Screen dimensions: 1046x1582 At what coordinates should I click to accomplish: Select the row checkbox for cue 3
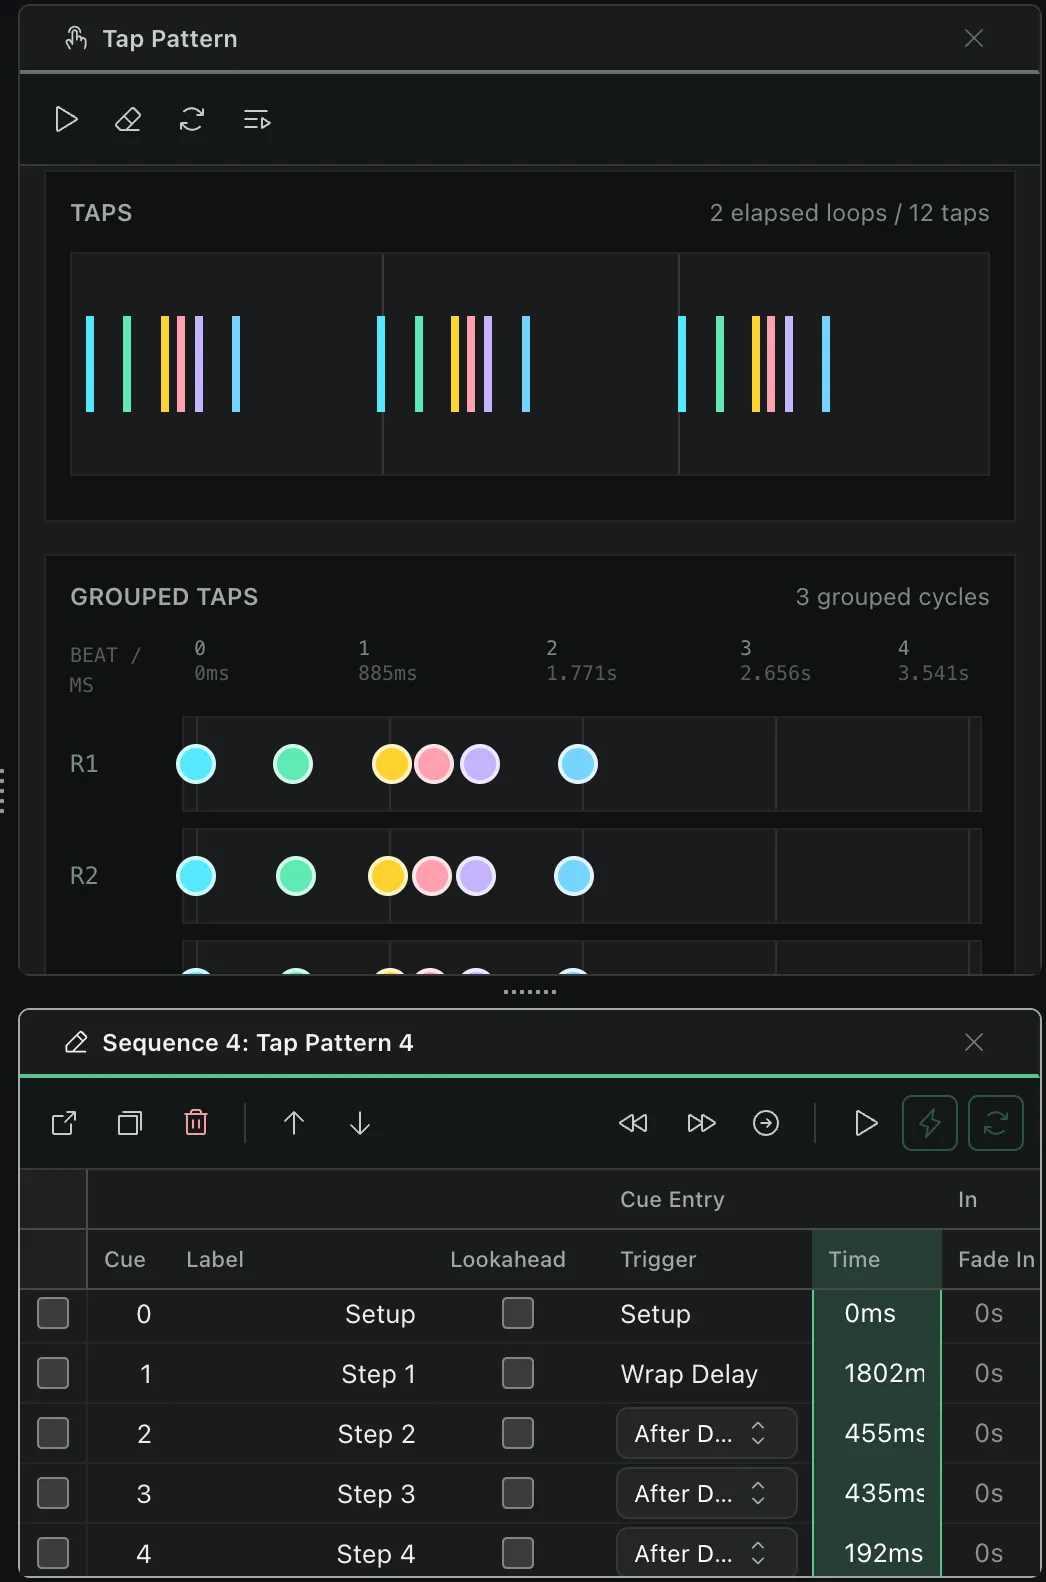(x=53, y=1493)
